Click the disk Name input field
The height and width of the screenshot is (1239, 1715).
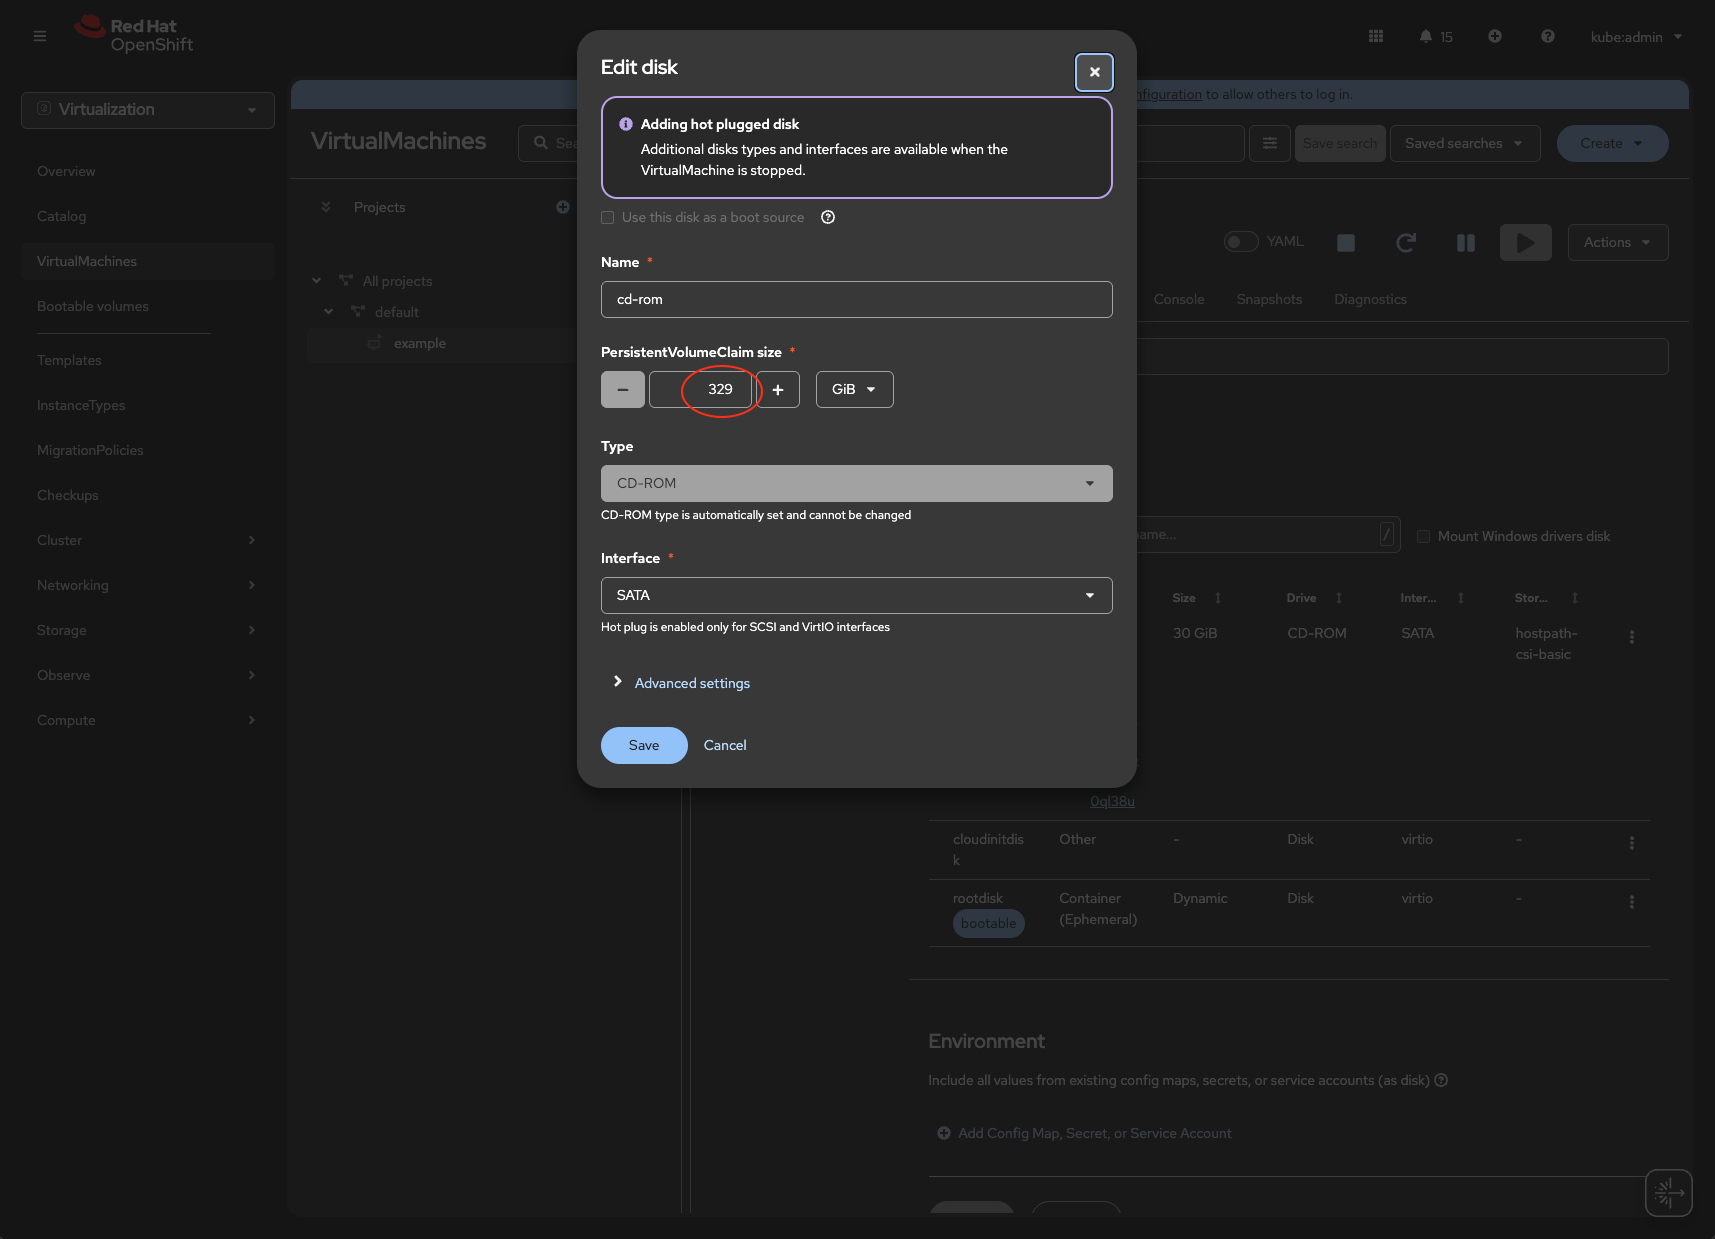tap(856, 300)
